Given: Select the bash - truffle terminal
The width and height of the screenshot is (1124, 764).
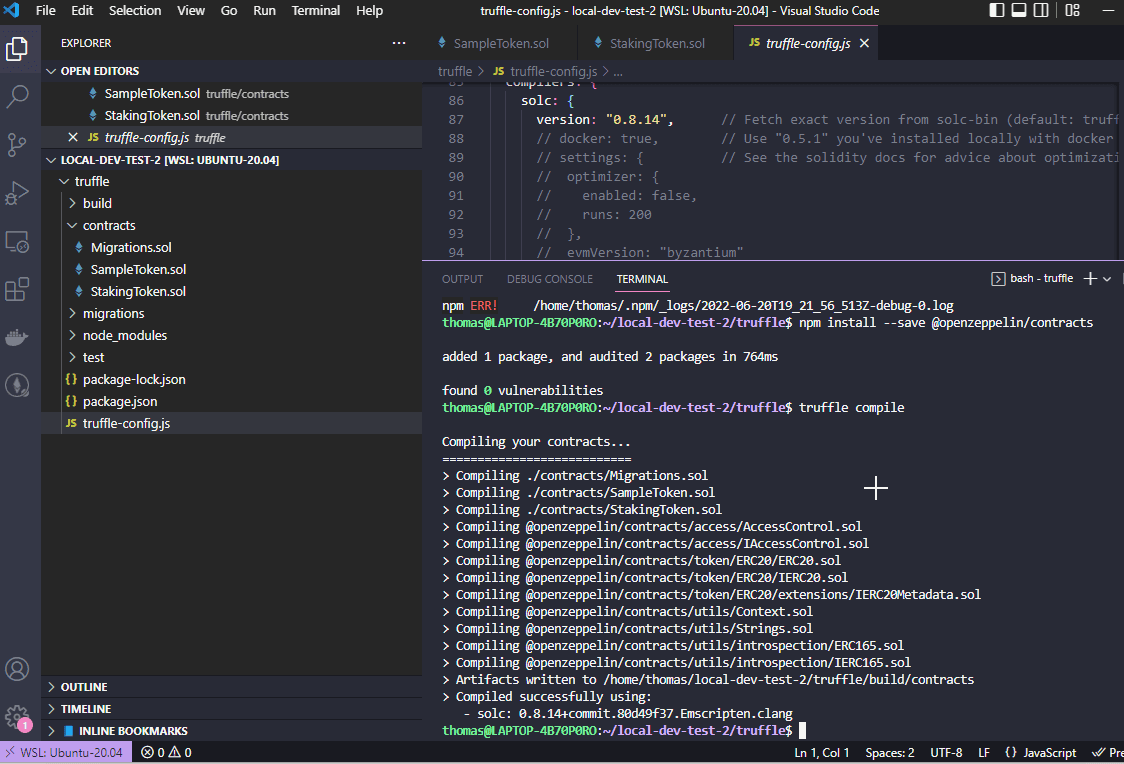Looking at the screenshot, I should 1032,279.
